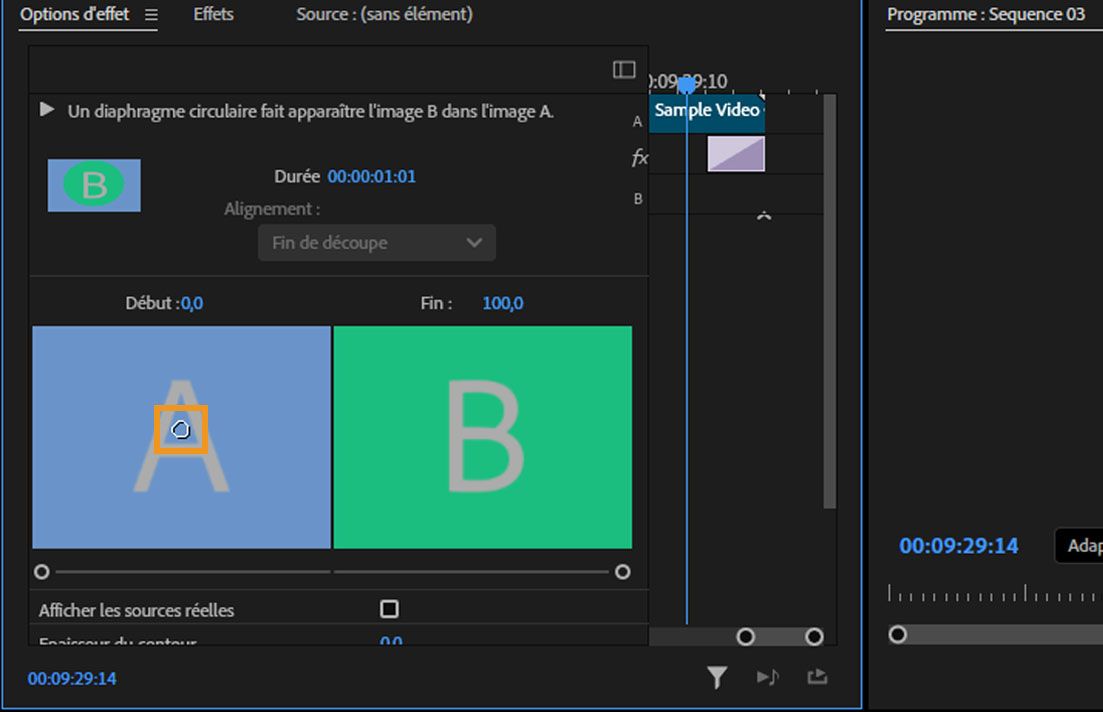Enable Afficher les sources réelles checkbox

[389, 609]
